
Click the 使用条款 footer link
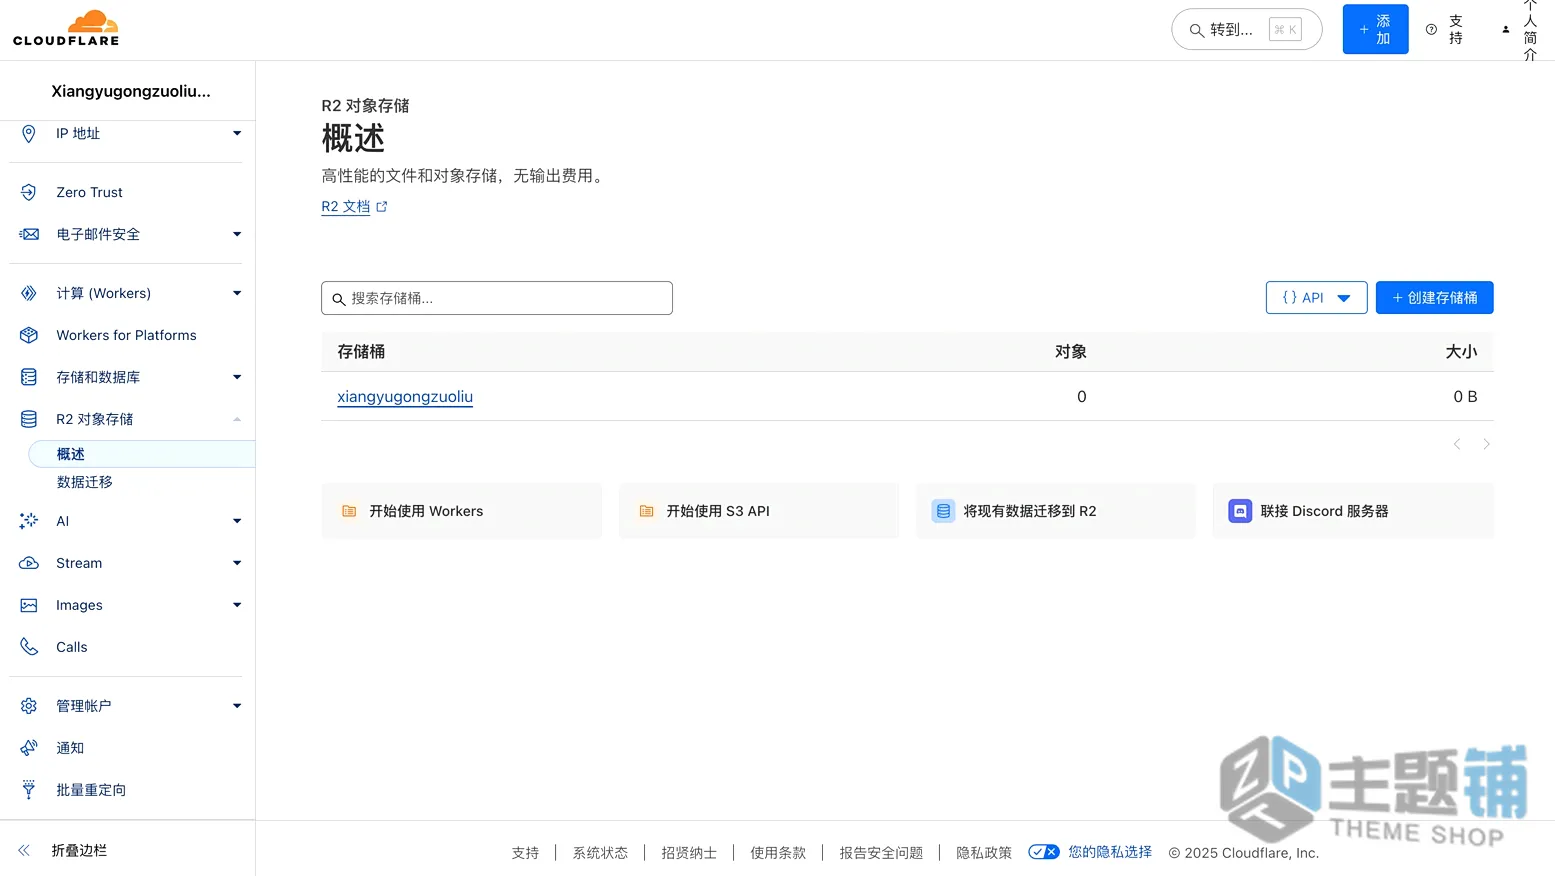(778, 853)
